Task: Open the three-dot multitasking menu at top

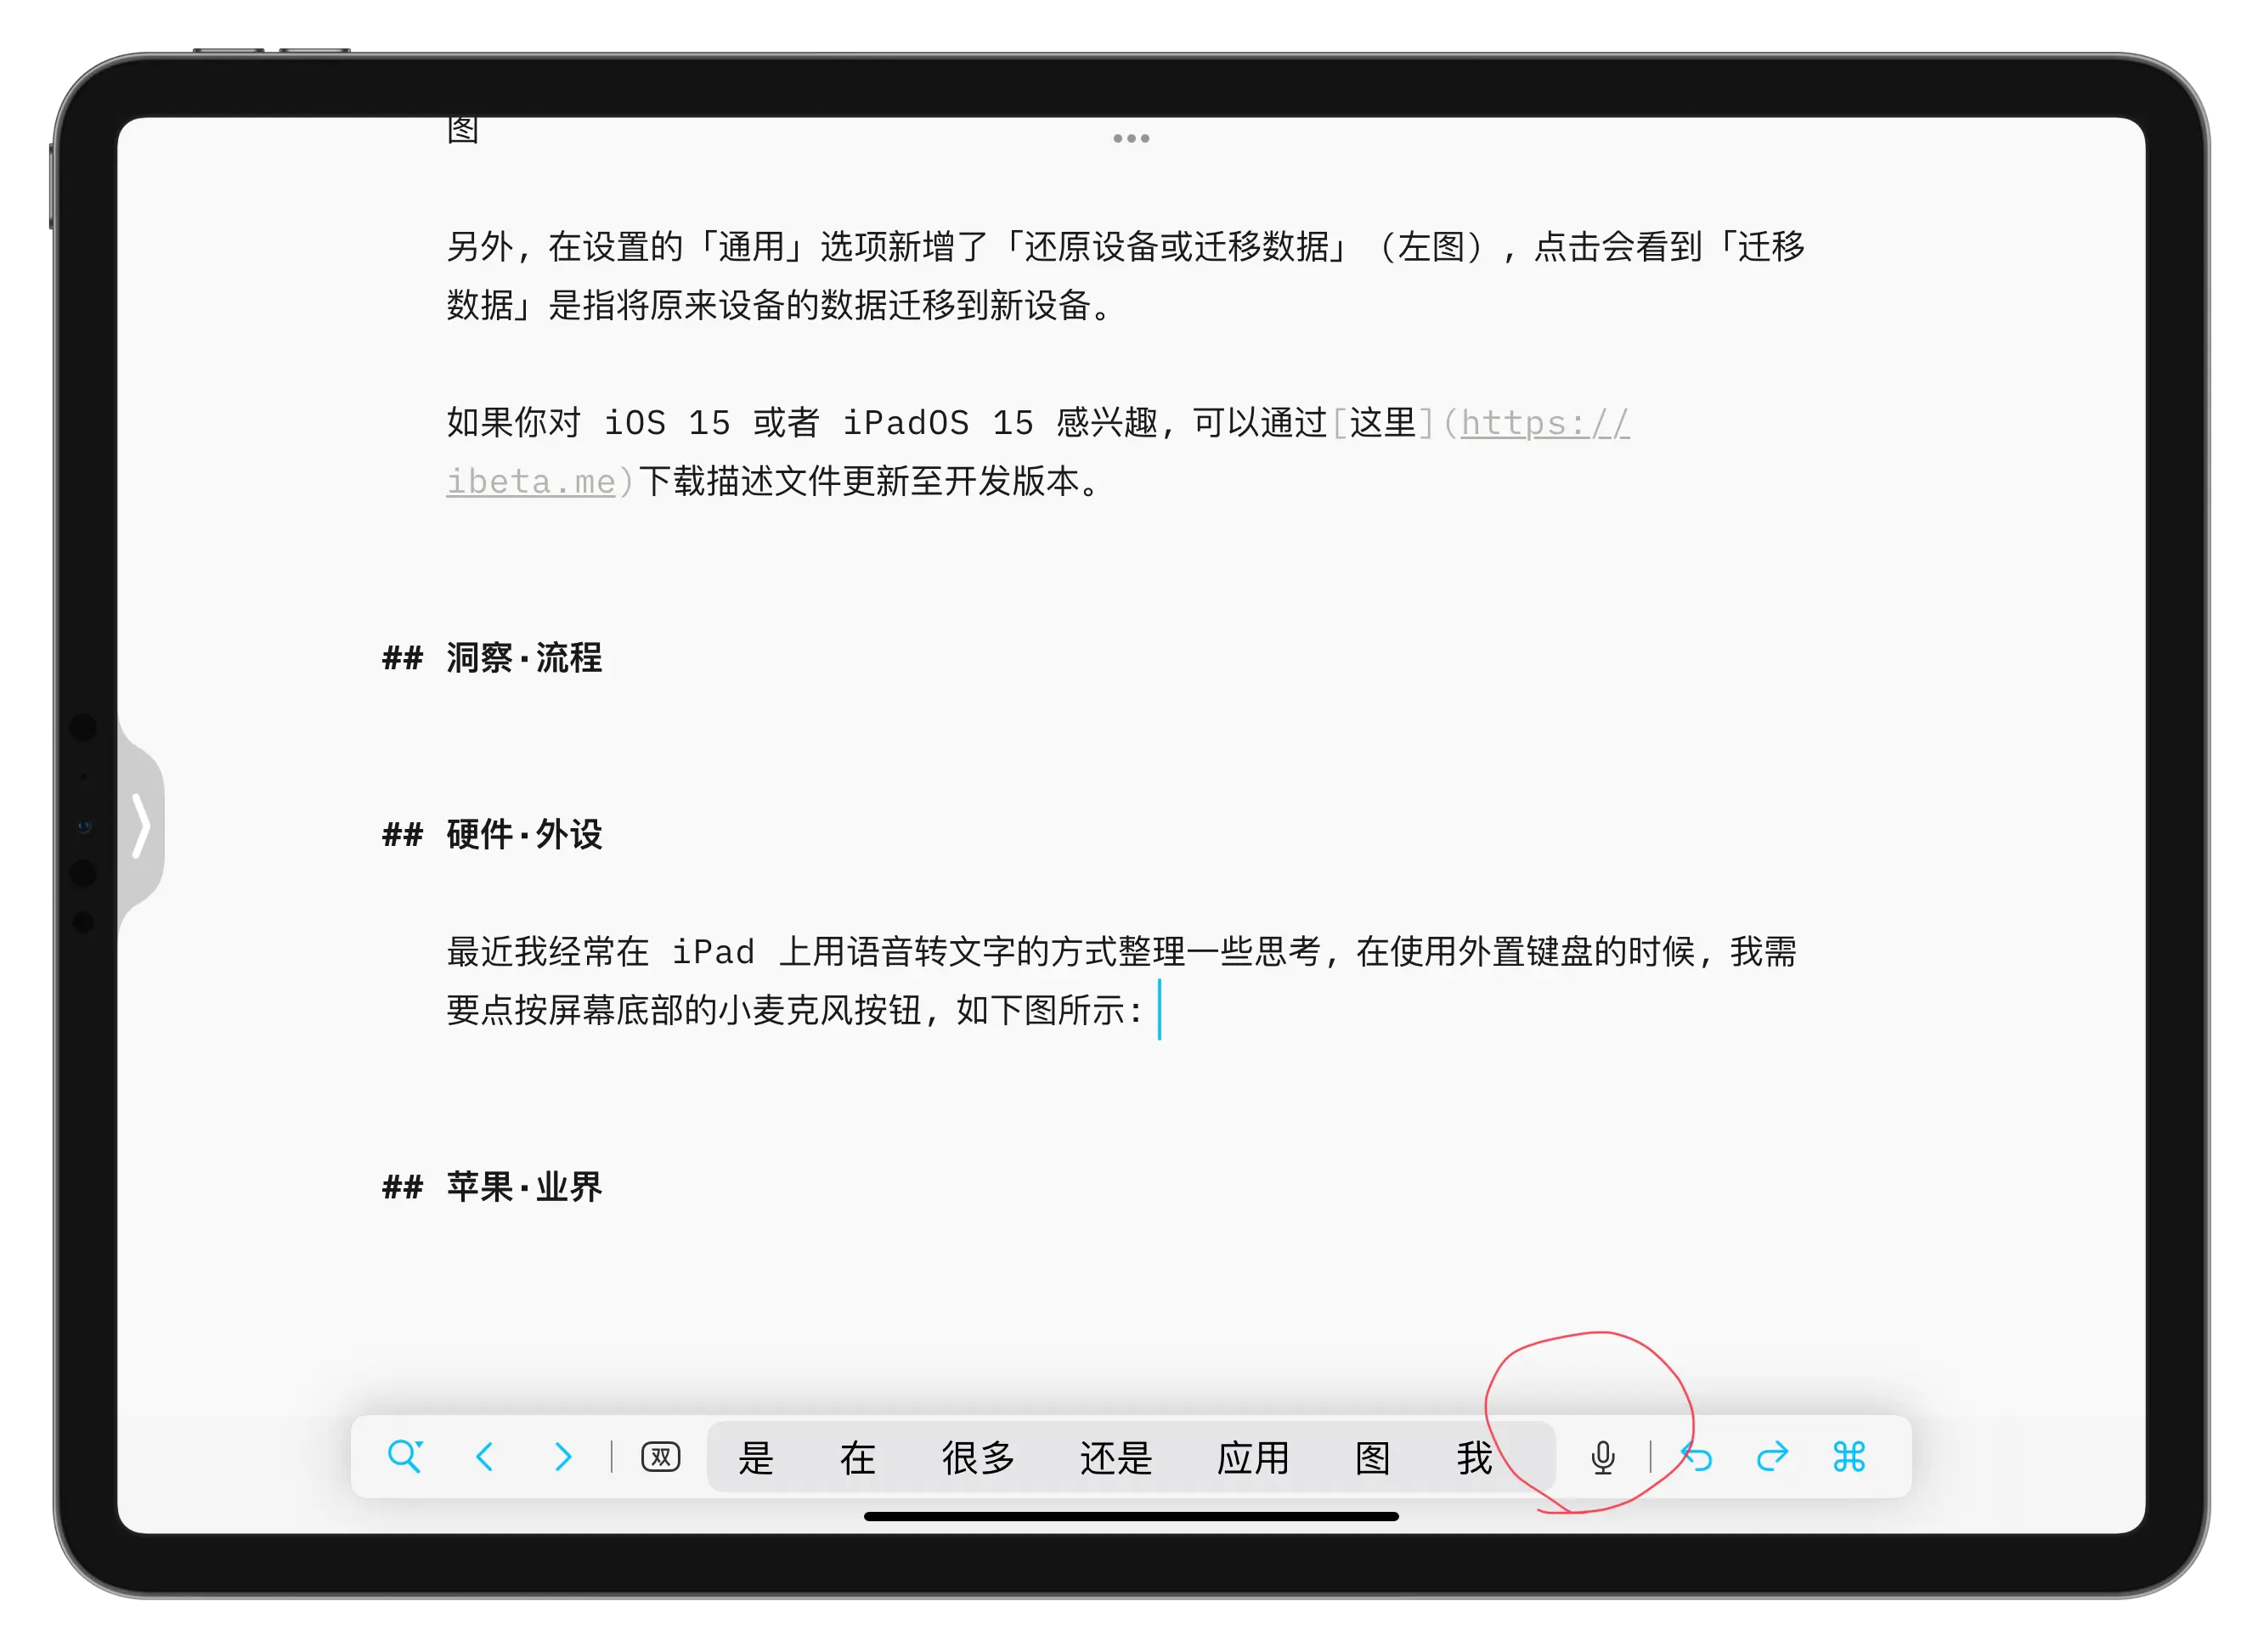Action: [1131, 138]
